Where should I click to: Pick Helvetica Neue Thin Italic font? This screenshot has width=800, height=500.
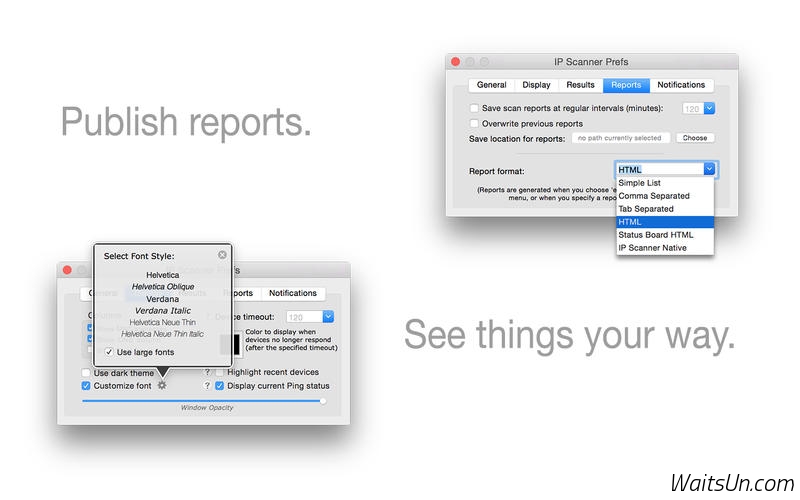coord(163,334)
